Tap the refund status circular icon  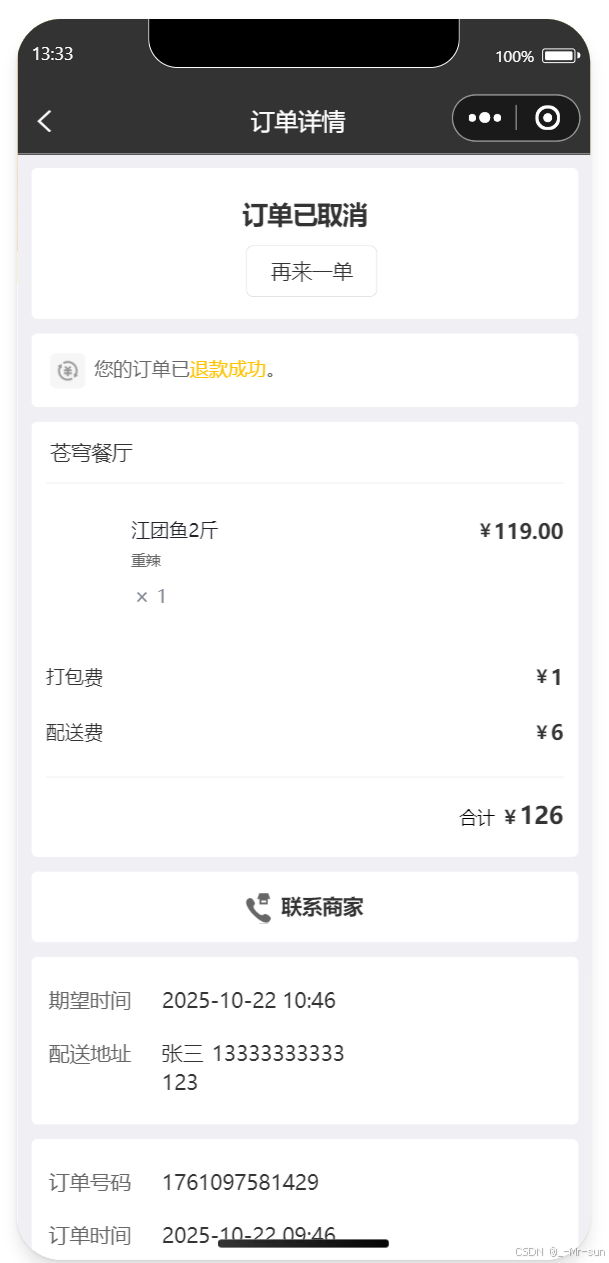67,370
